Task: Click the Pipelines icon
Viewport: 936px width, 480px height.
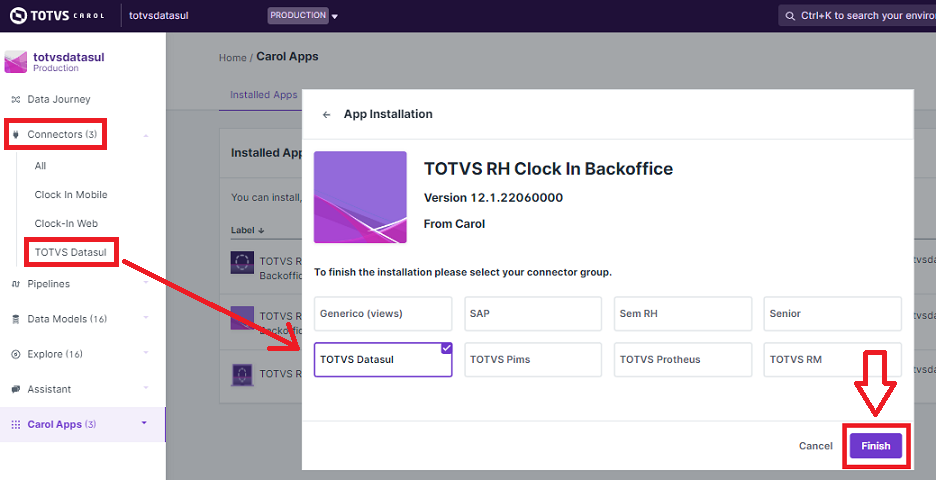Action: pos(16,284)
